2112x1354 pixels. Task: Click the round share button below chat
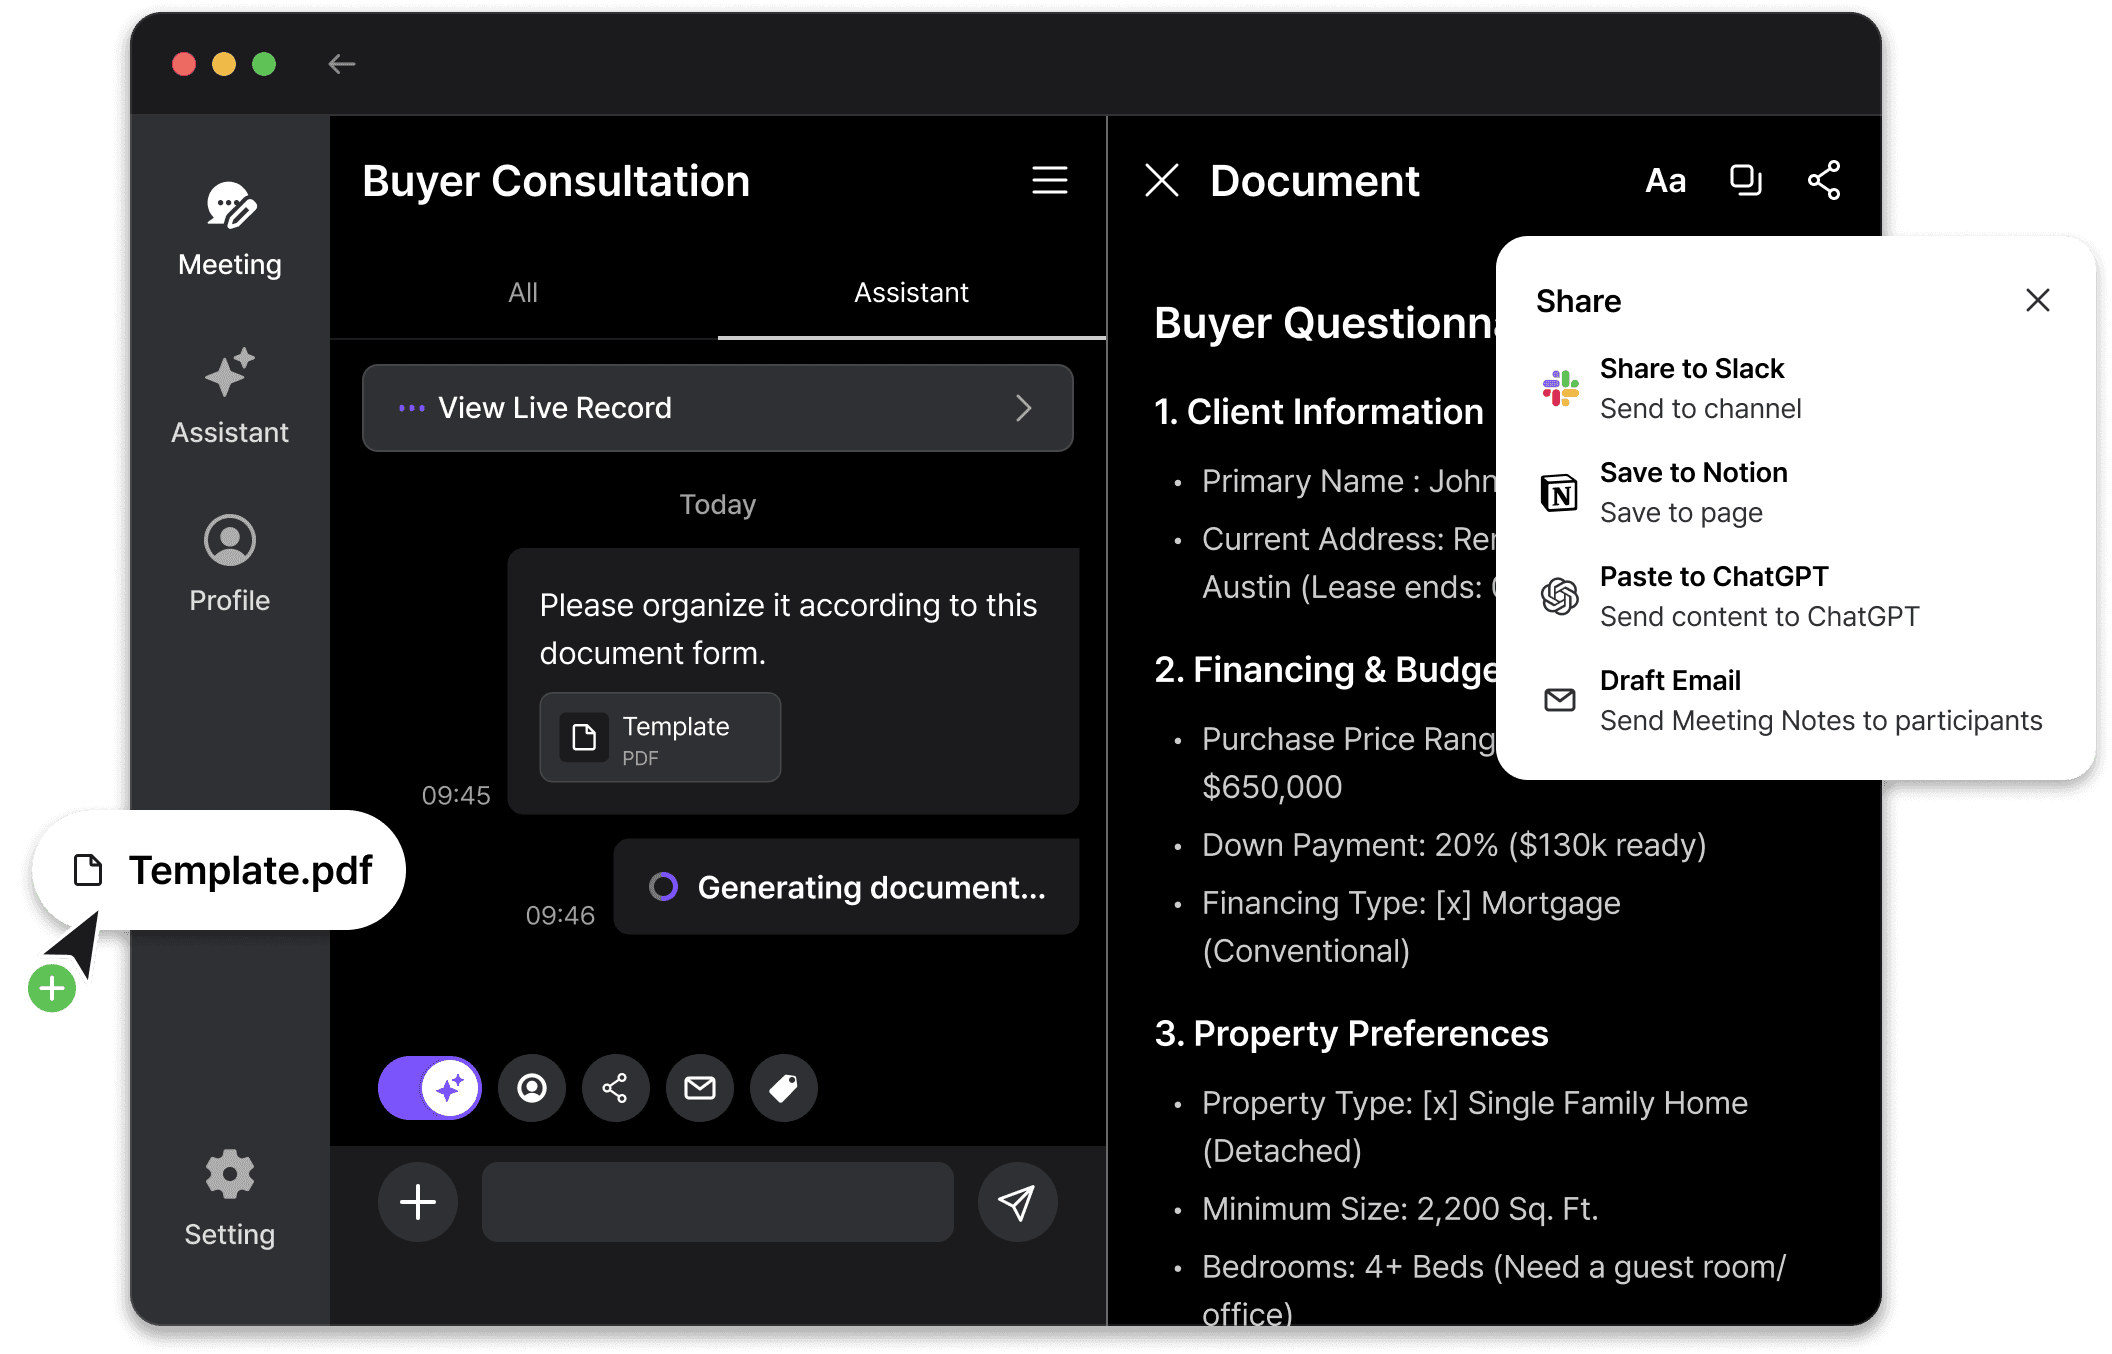(x=615, y=1088)
